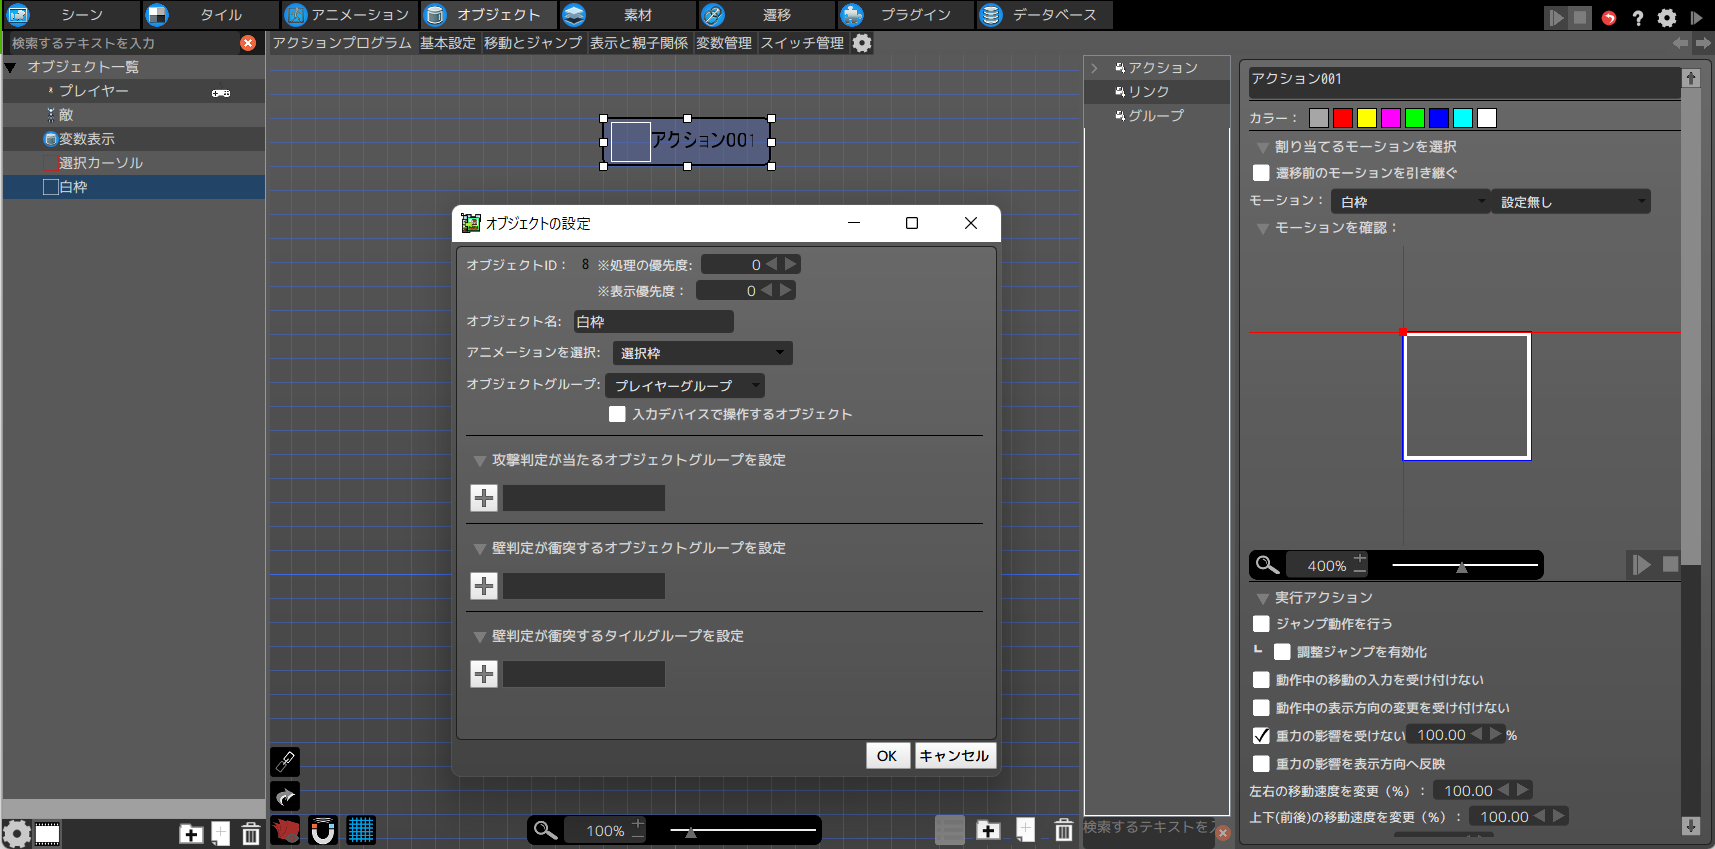1715x849 pixels.
Task: Toggle the blue grid display icon
Action: tap(361, 830)
